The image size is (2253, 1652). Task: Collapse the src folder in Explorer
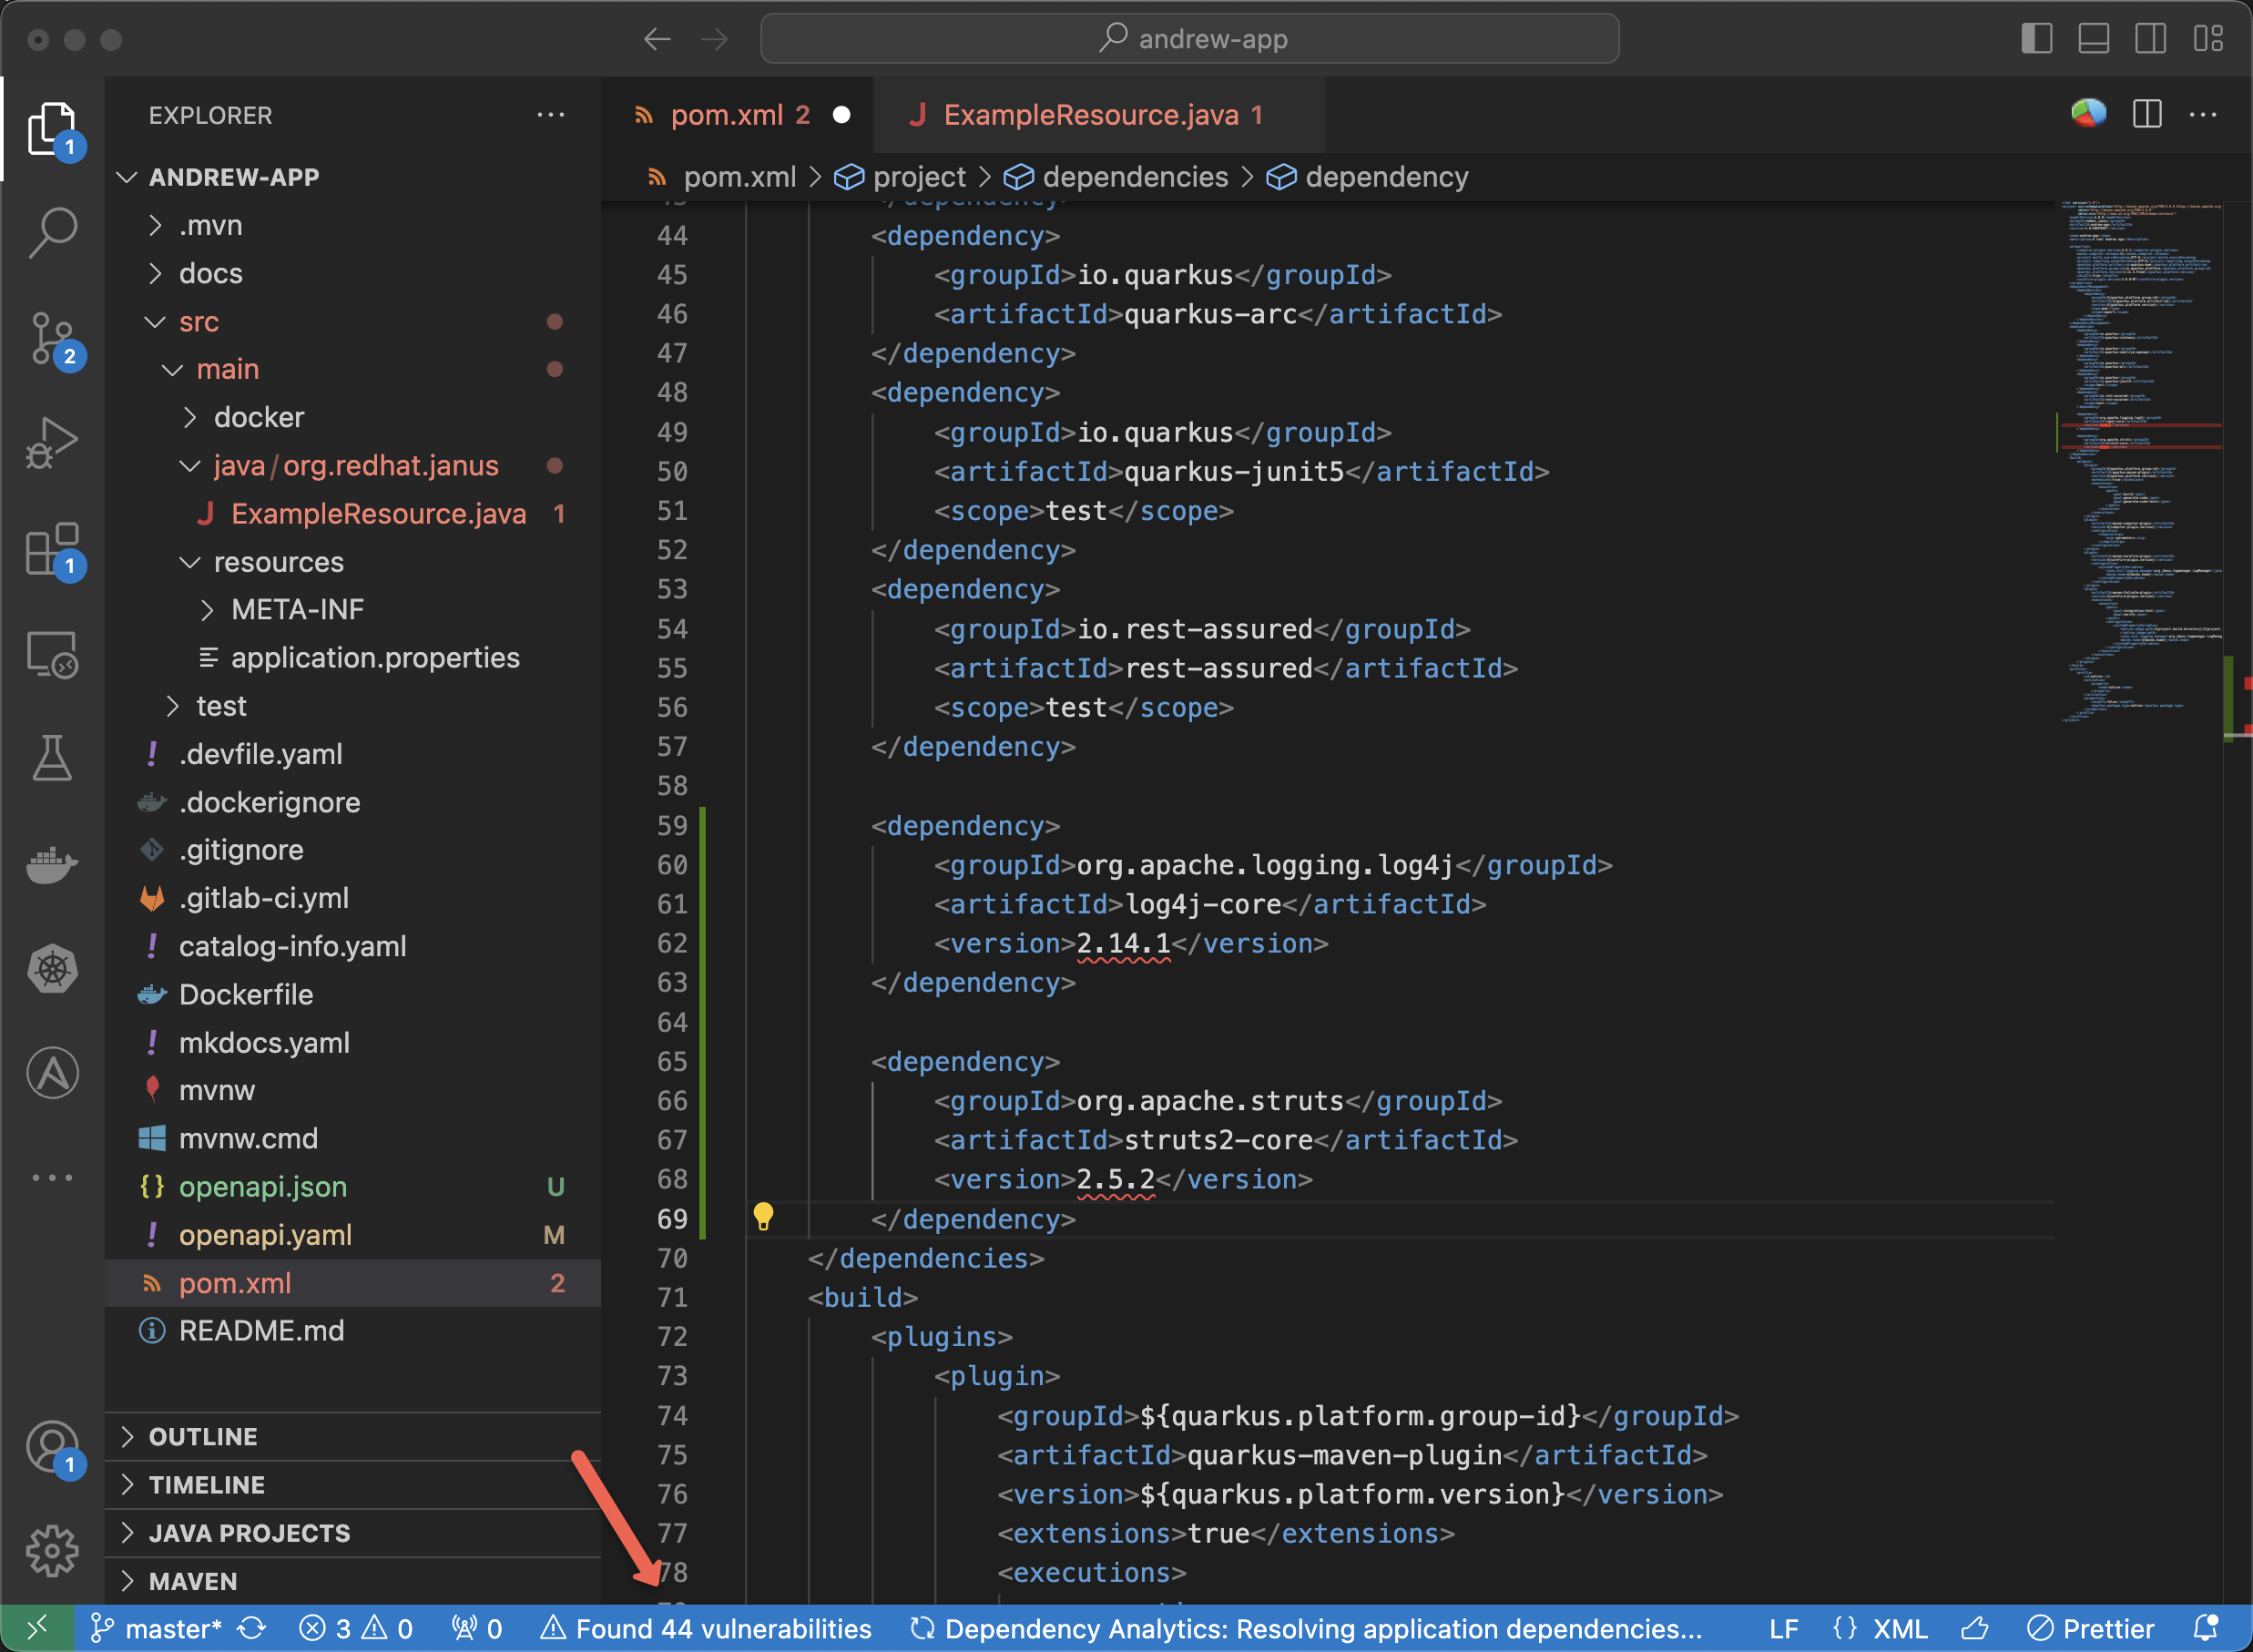click(198, 322)
